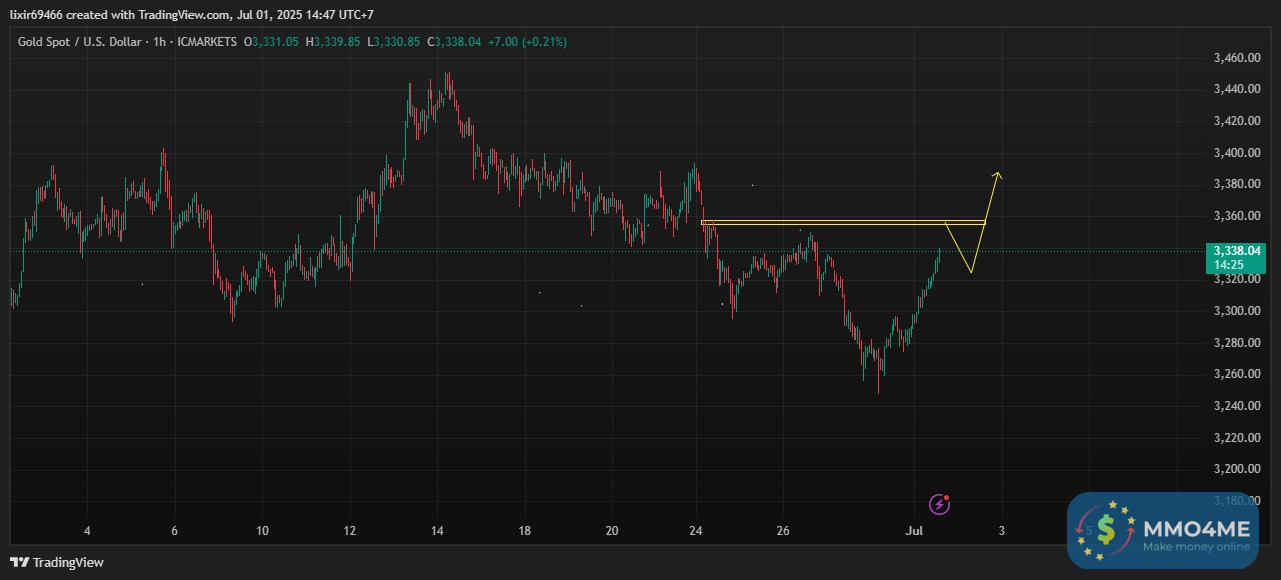Screen dimensions: 1281x580
Task: Click the MMO4ME dollar sign logo
Action: (1105, 530)
